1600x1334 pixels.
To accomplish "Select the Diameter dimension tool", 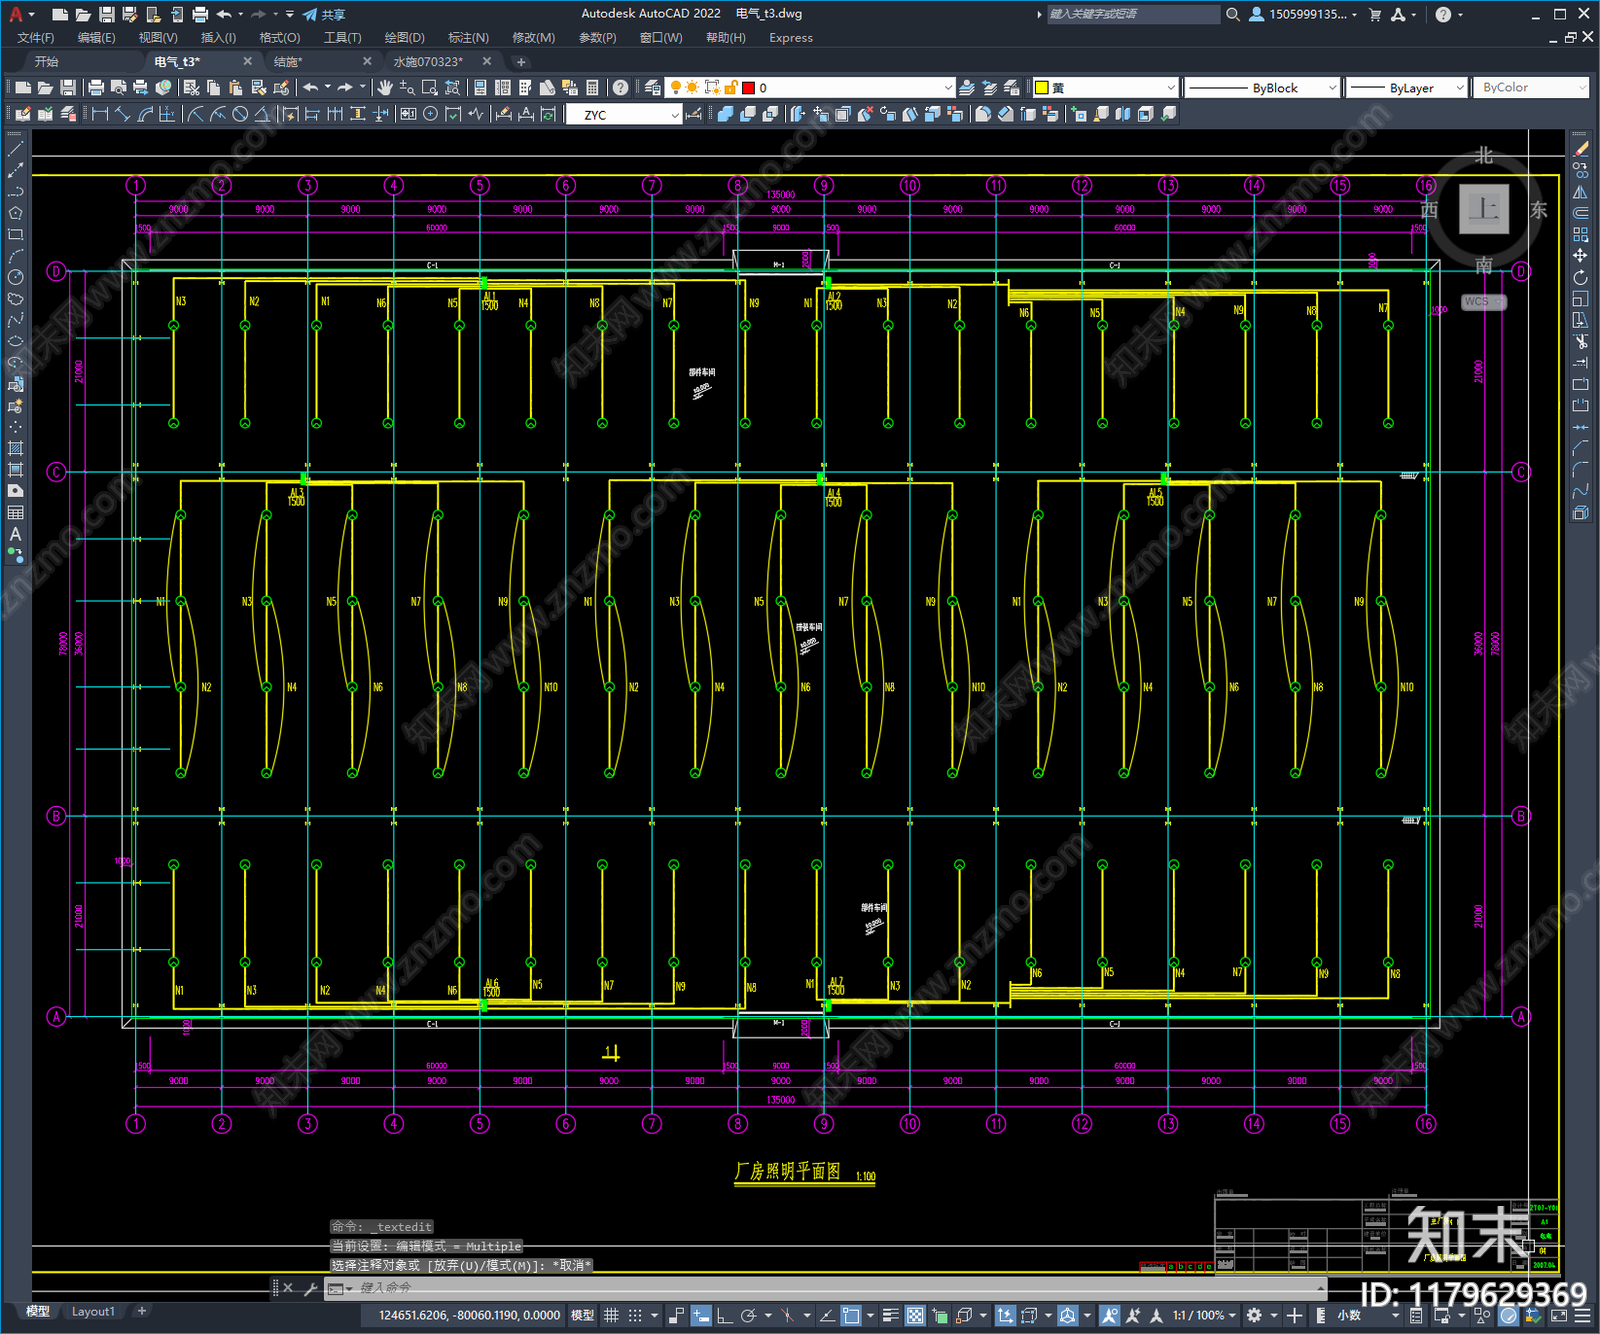I will click(240, 114).
